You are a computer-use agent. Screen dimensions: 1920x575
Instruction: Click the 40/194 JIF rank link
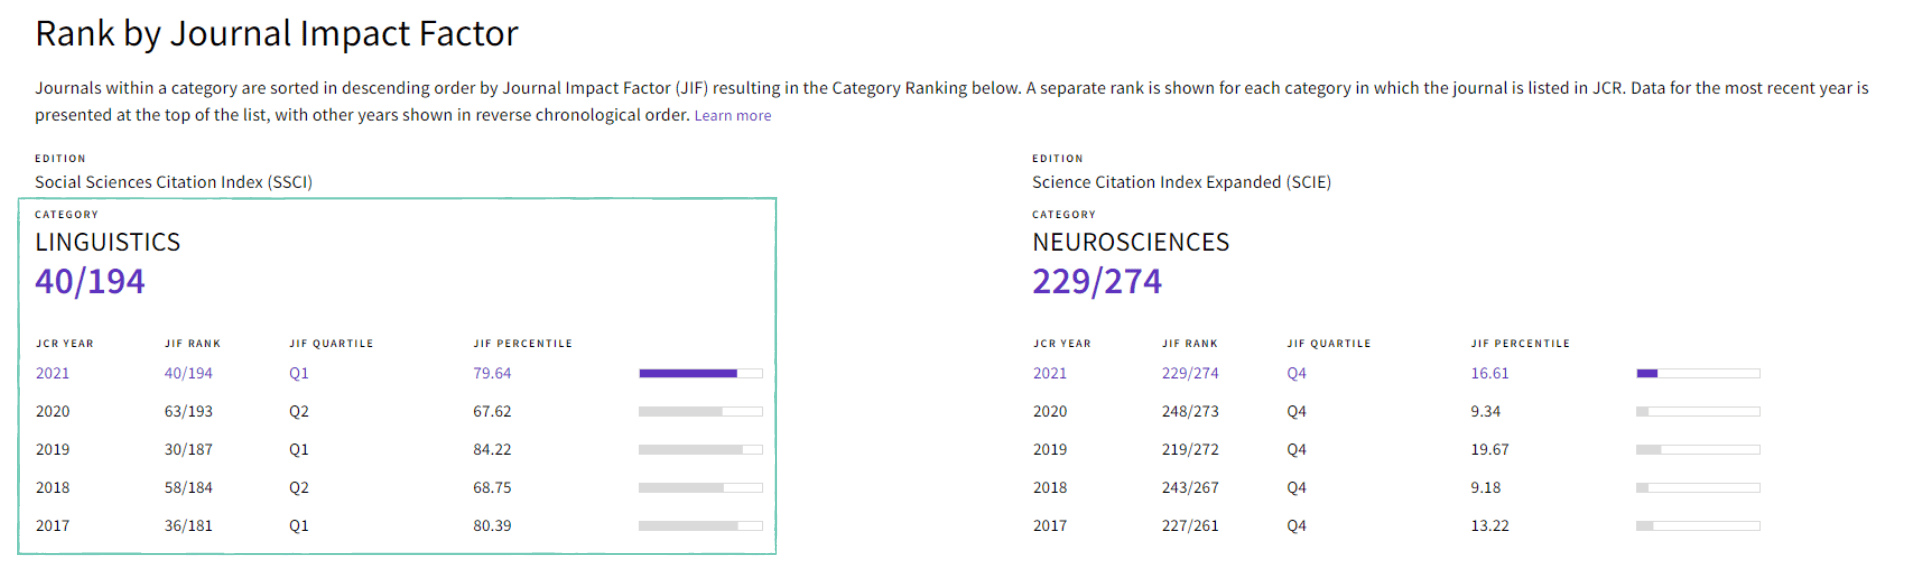188,373
